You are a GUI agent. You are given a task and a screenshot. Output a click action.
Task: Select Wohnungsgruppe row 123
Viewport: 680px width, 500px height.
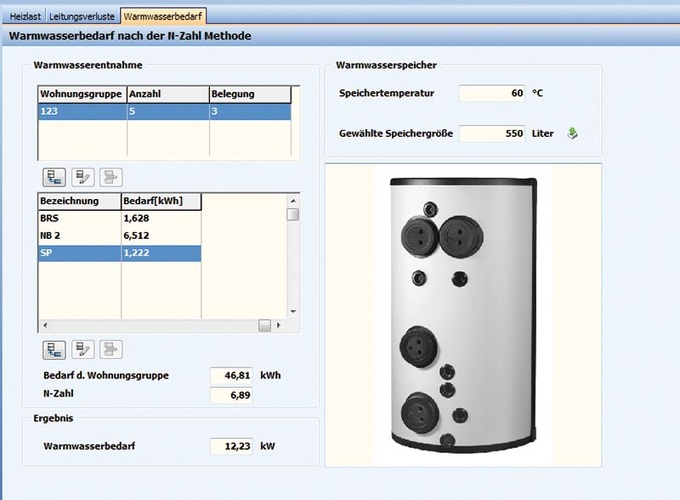click(x=164, y=111)
